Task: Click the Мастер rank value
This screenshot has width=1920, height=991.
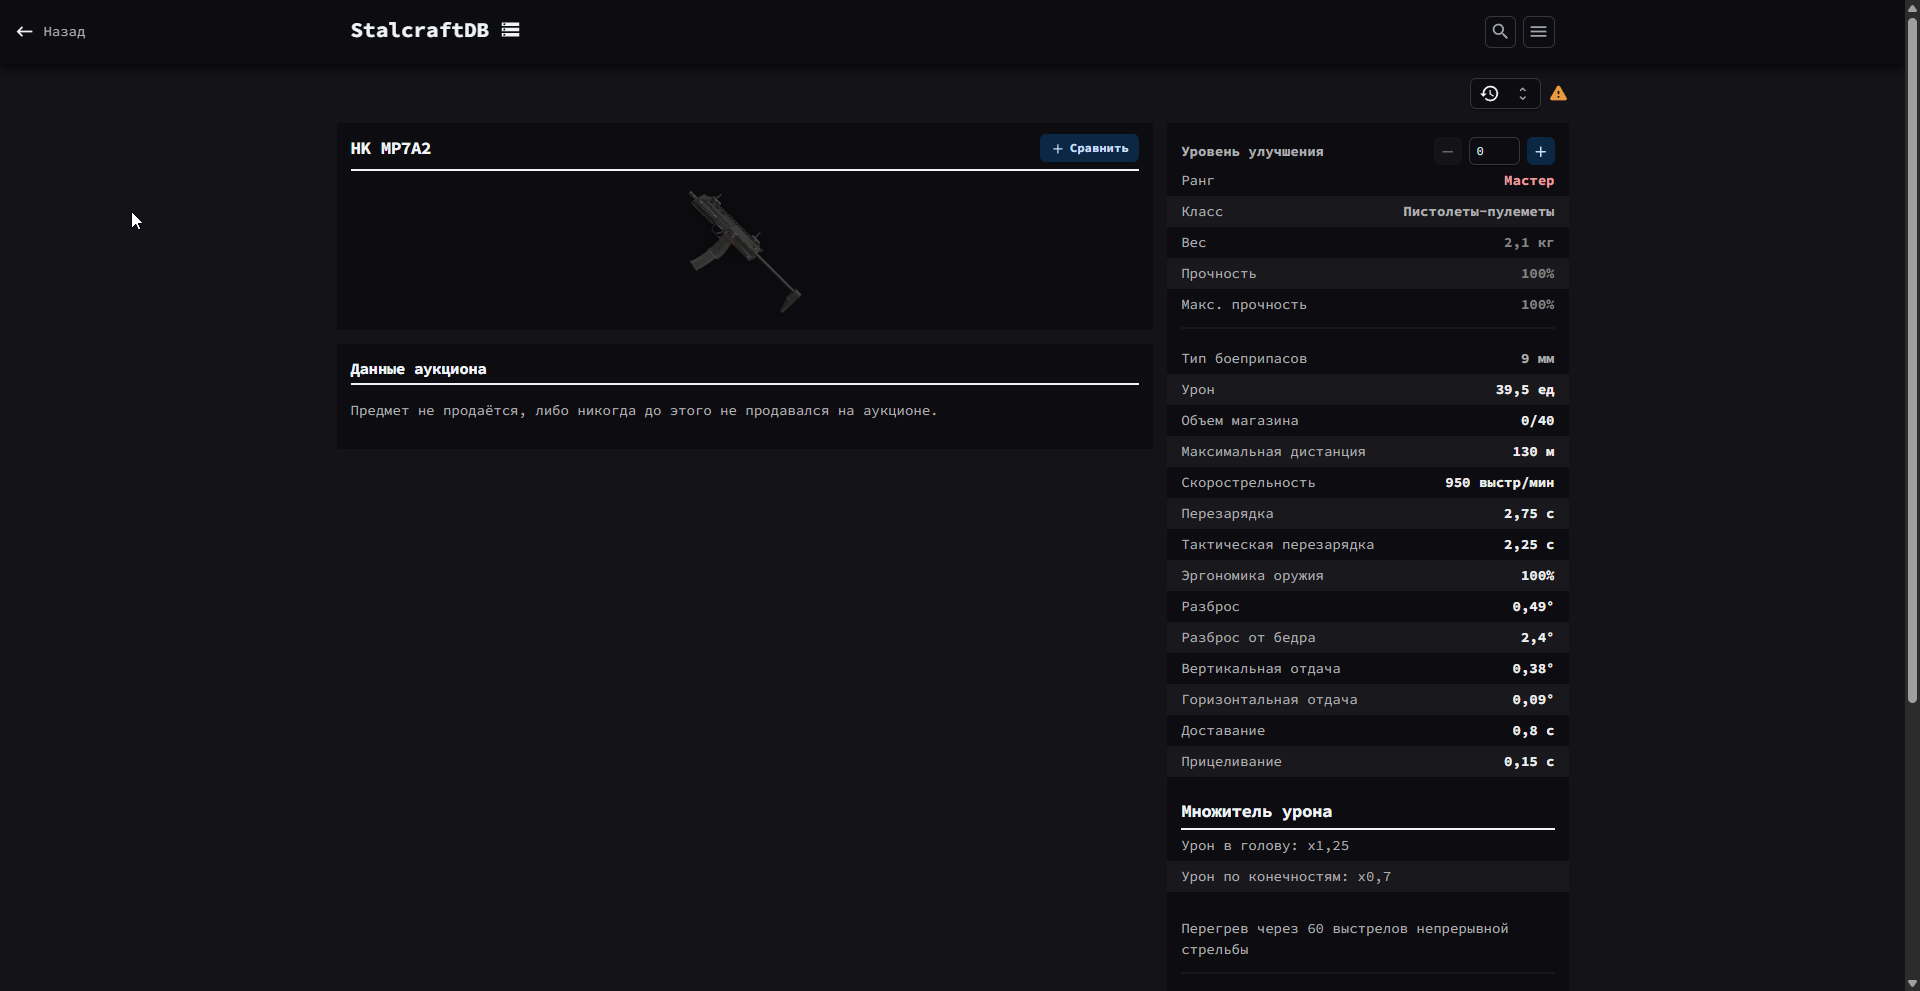Action: pos(1528,181)
